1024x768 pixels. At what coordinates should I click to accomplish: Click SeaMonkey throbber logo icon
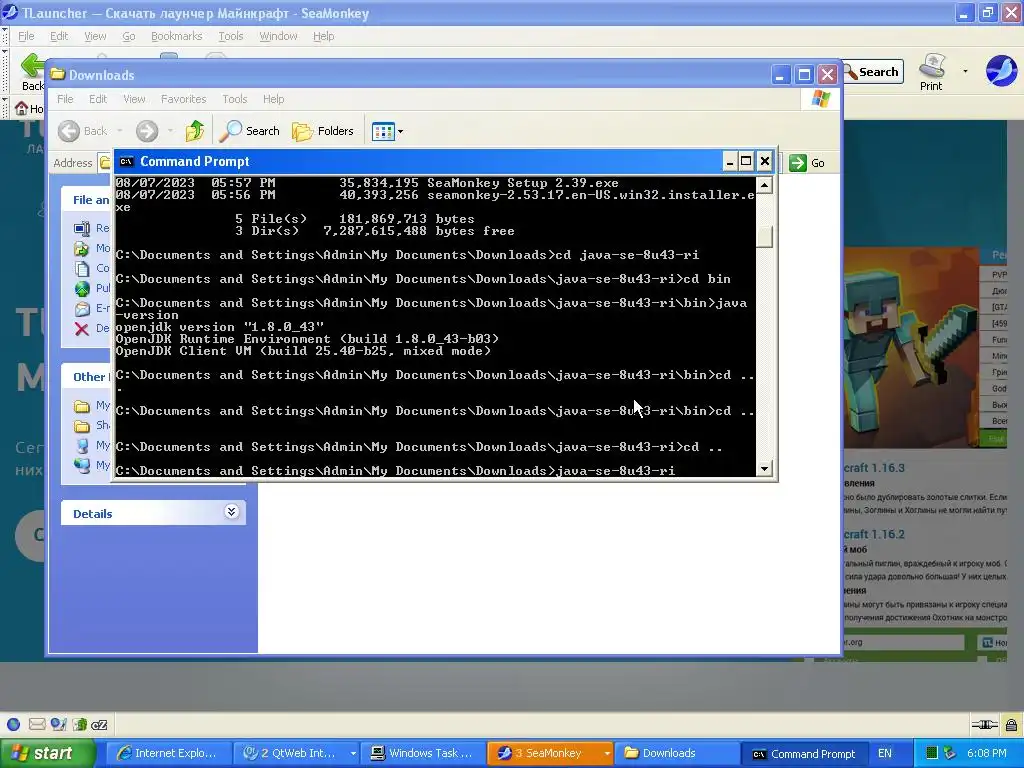(x=1001, y=71)
